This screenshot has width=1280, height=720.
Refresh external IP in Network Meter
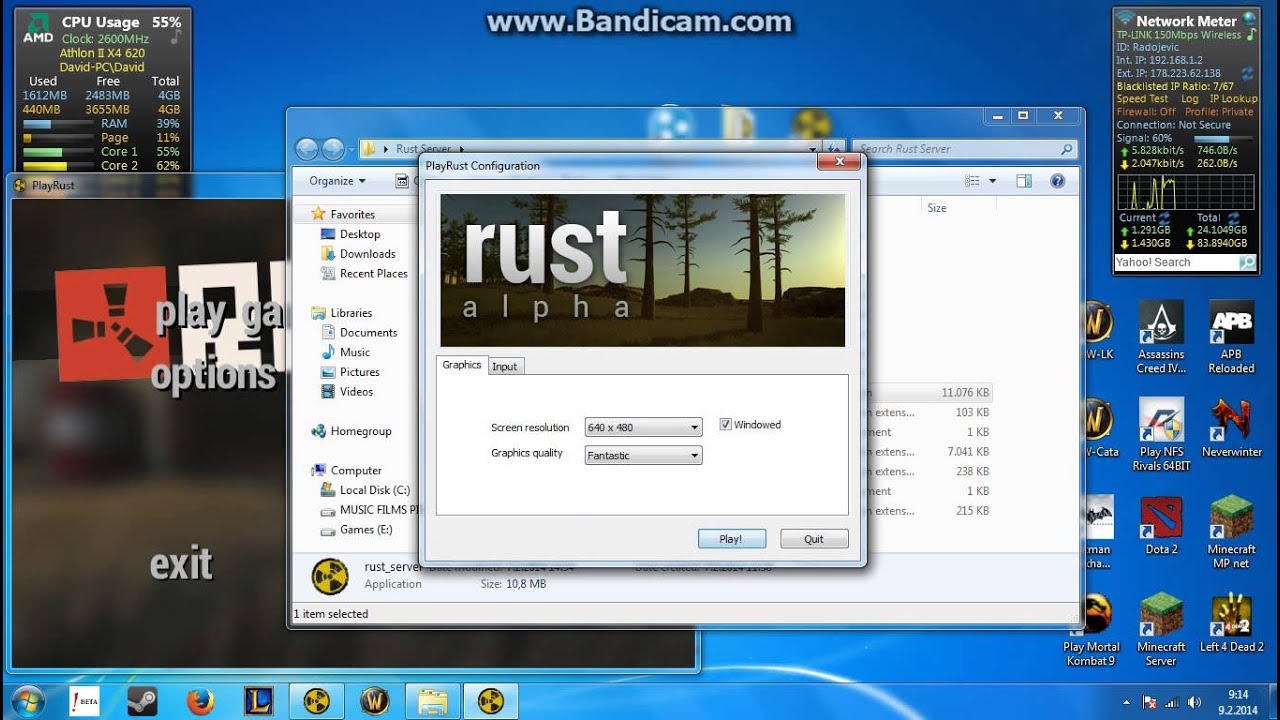pos(1247,74)
